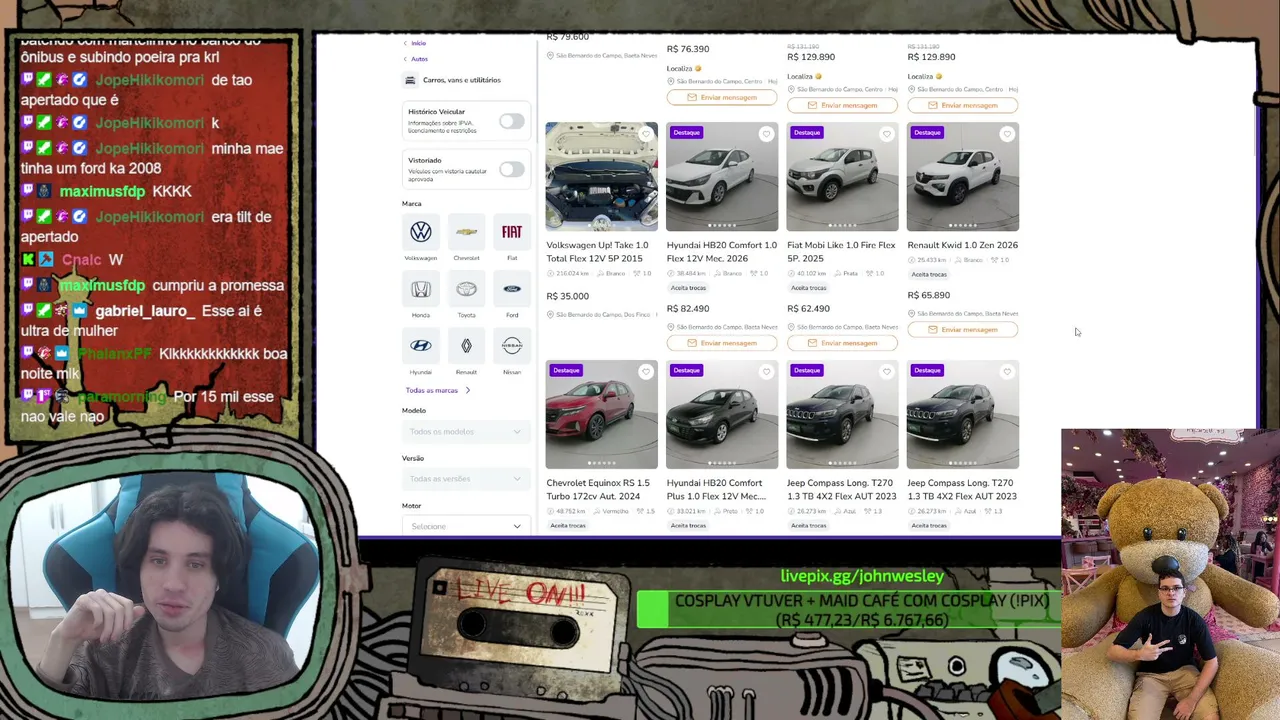The height and width of the screenshot is (720, 1280).
Task: View the silver Fiat Mobi photo
Action: point(842,177)
